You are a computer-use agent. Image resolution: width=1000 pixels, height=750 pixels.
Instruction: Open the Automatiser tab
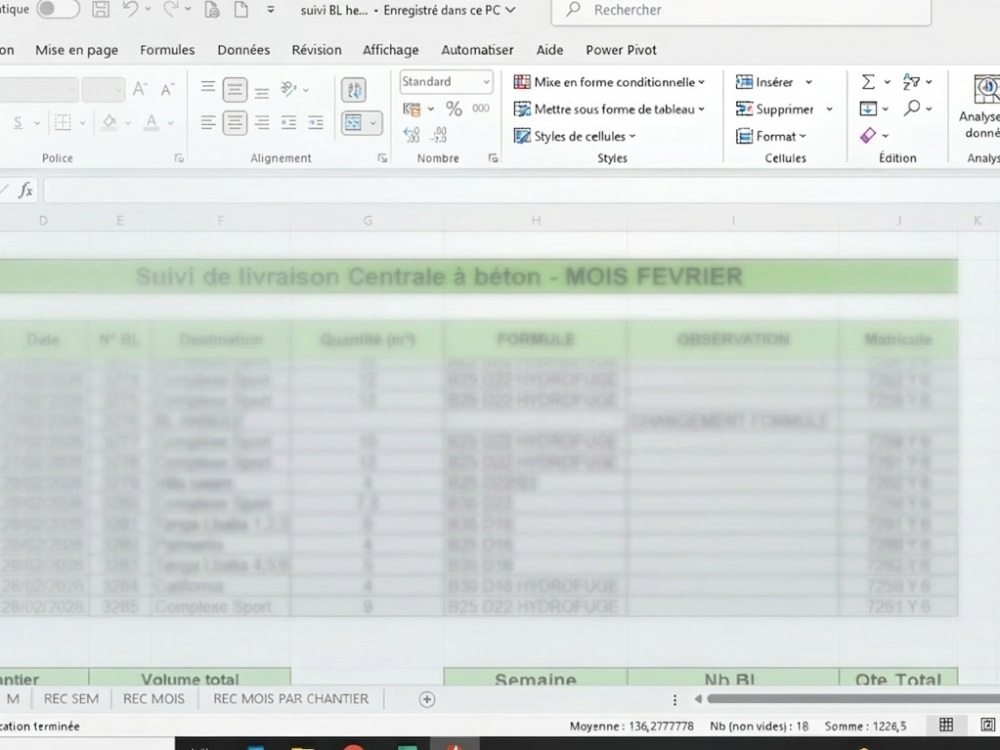point(477,50)
